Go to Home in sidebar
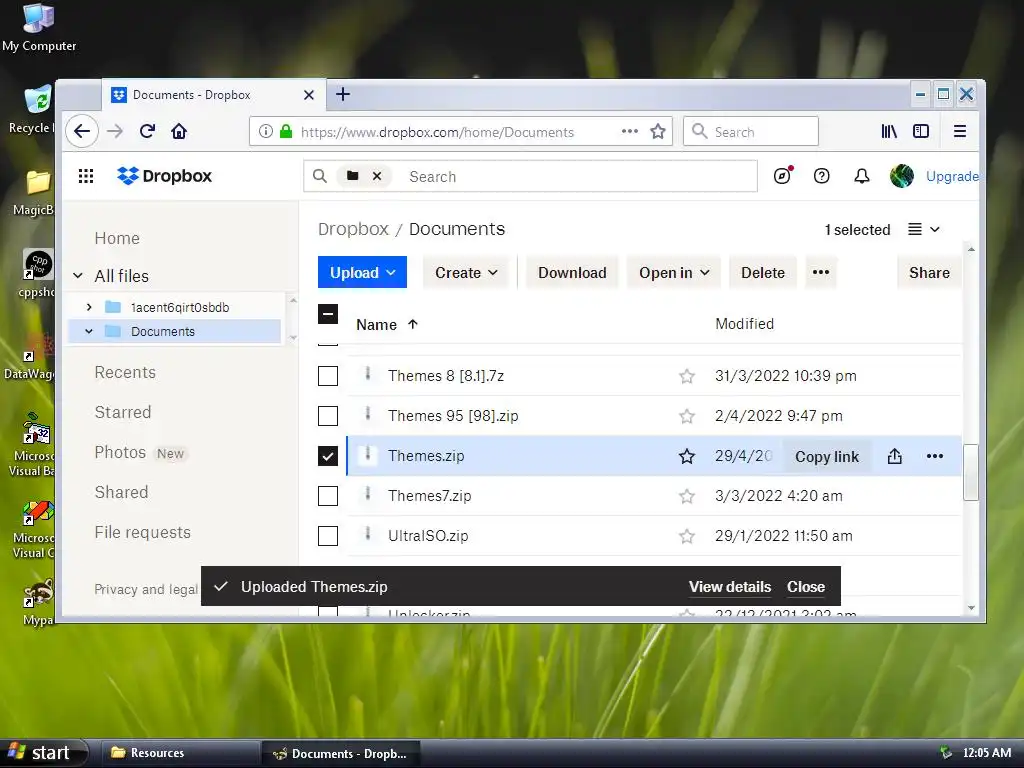Screen dimensions: 1024x768 tap(117, 238)
